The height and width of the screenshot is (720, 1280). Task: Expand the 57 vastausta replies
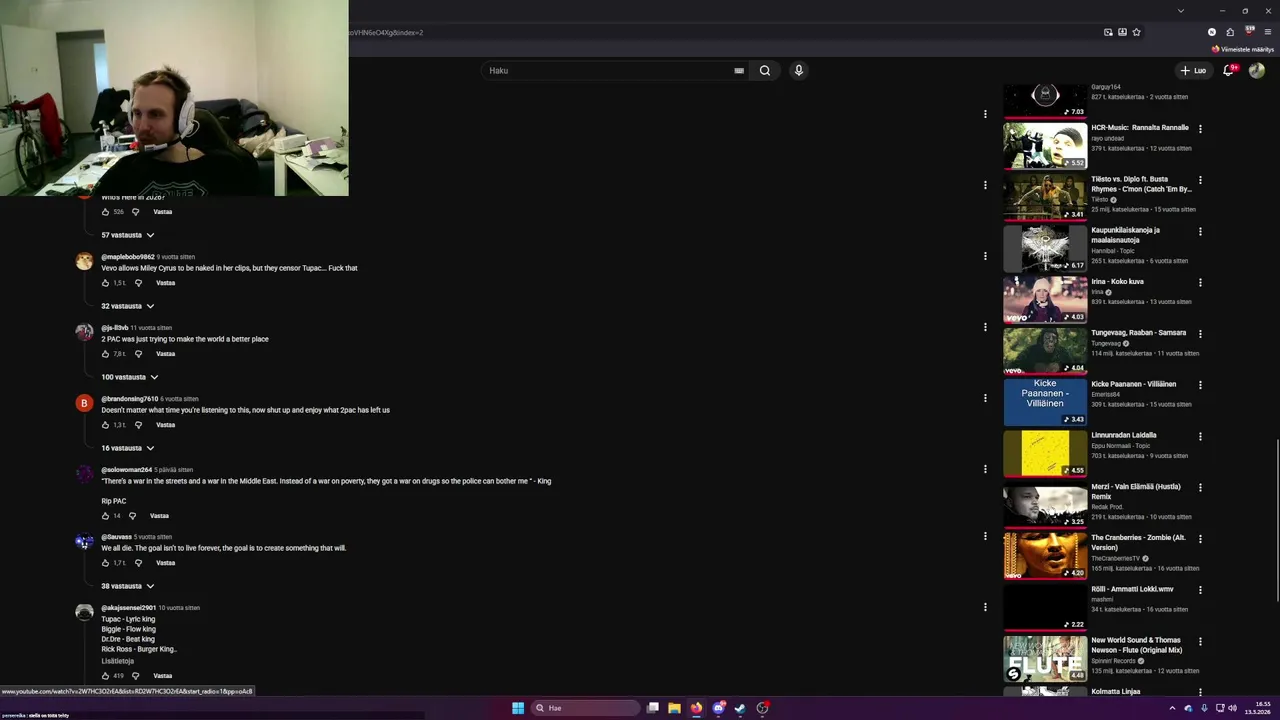click(128, 235)
